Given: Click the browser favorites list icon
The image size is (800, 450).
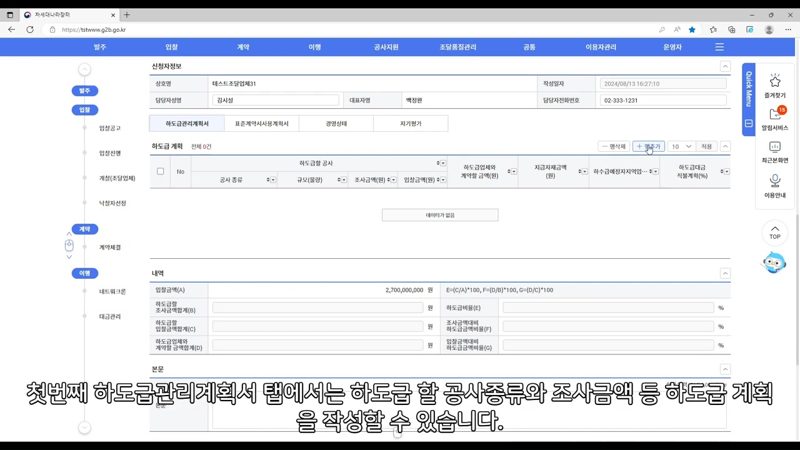Looking at the screenshot, I should 713,30.
